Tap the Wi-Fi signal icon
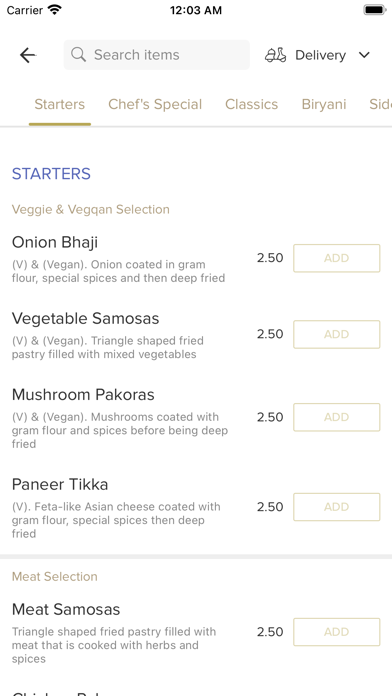Viewport: 392px width, 696px height. pos(55,10)
